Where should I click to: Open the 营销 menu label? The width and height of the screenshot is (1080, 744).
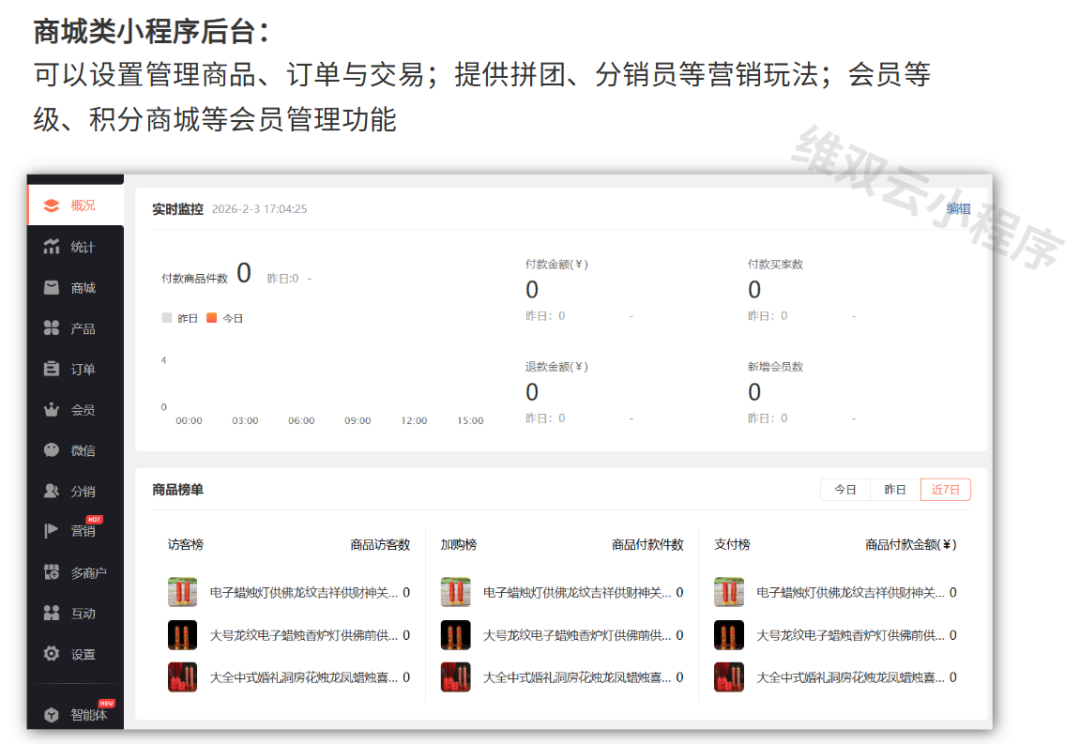83,531
